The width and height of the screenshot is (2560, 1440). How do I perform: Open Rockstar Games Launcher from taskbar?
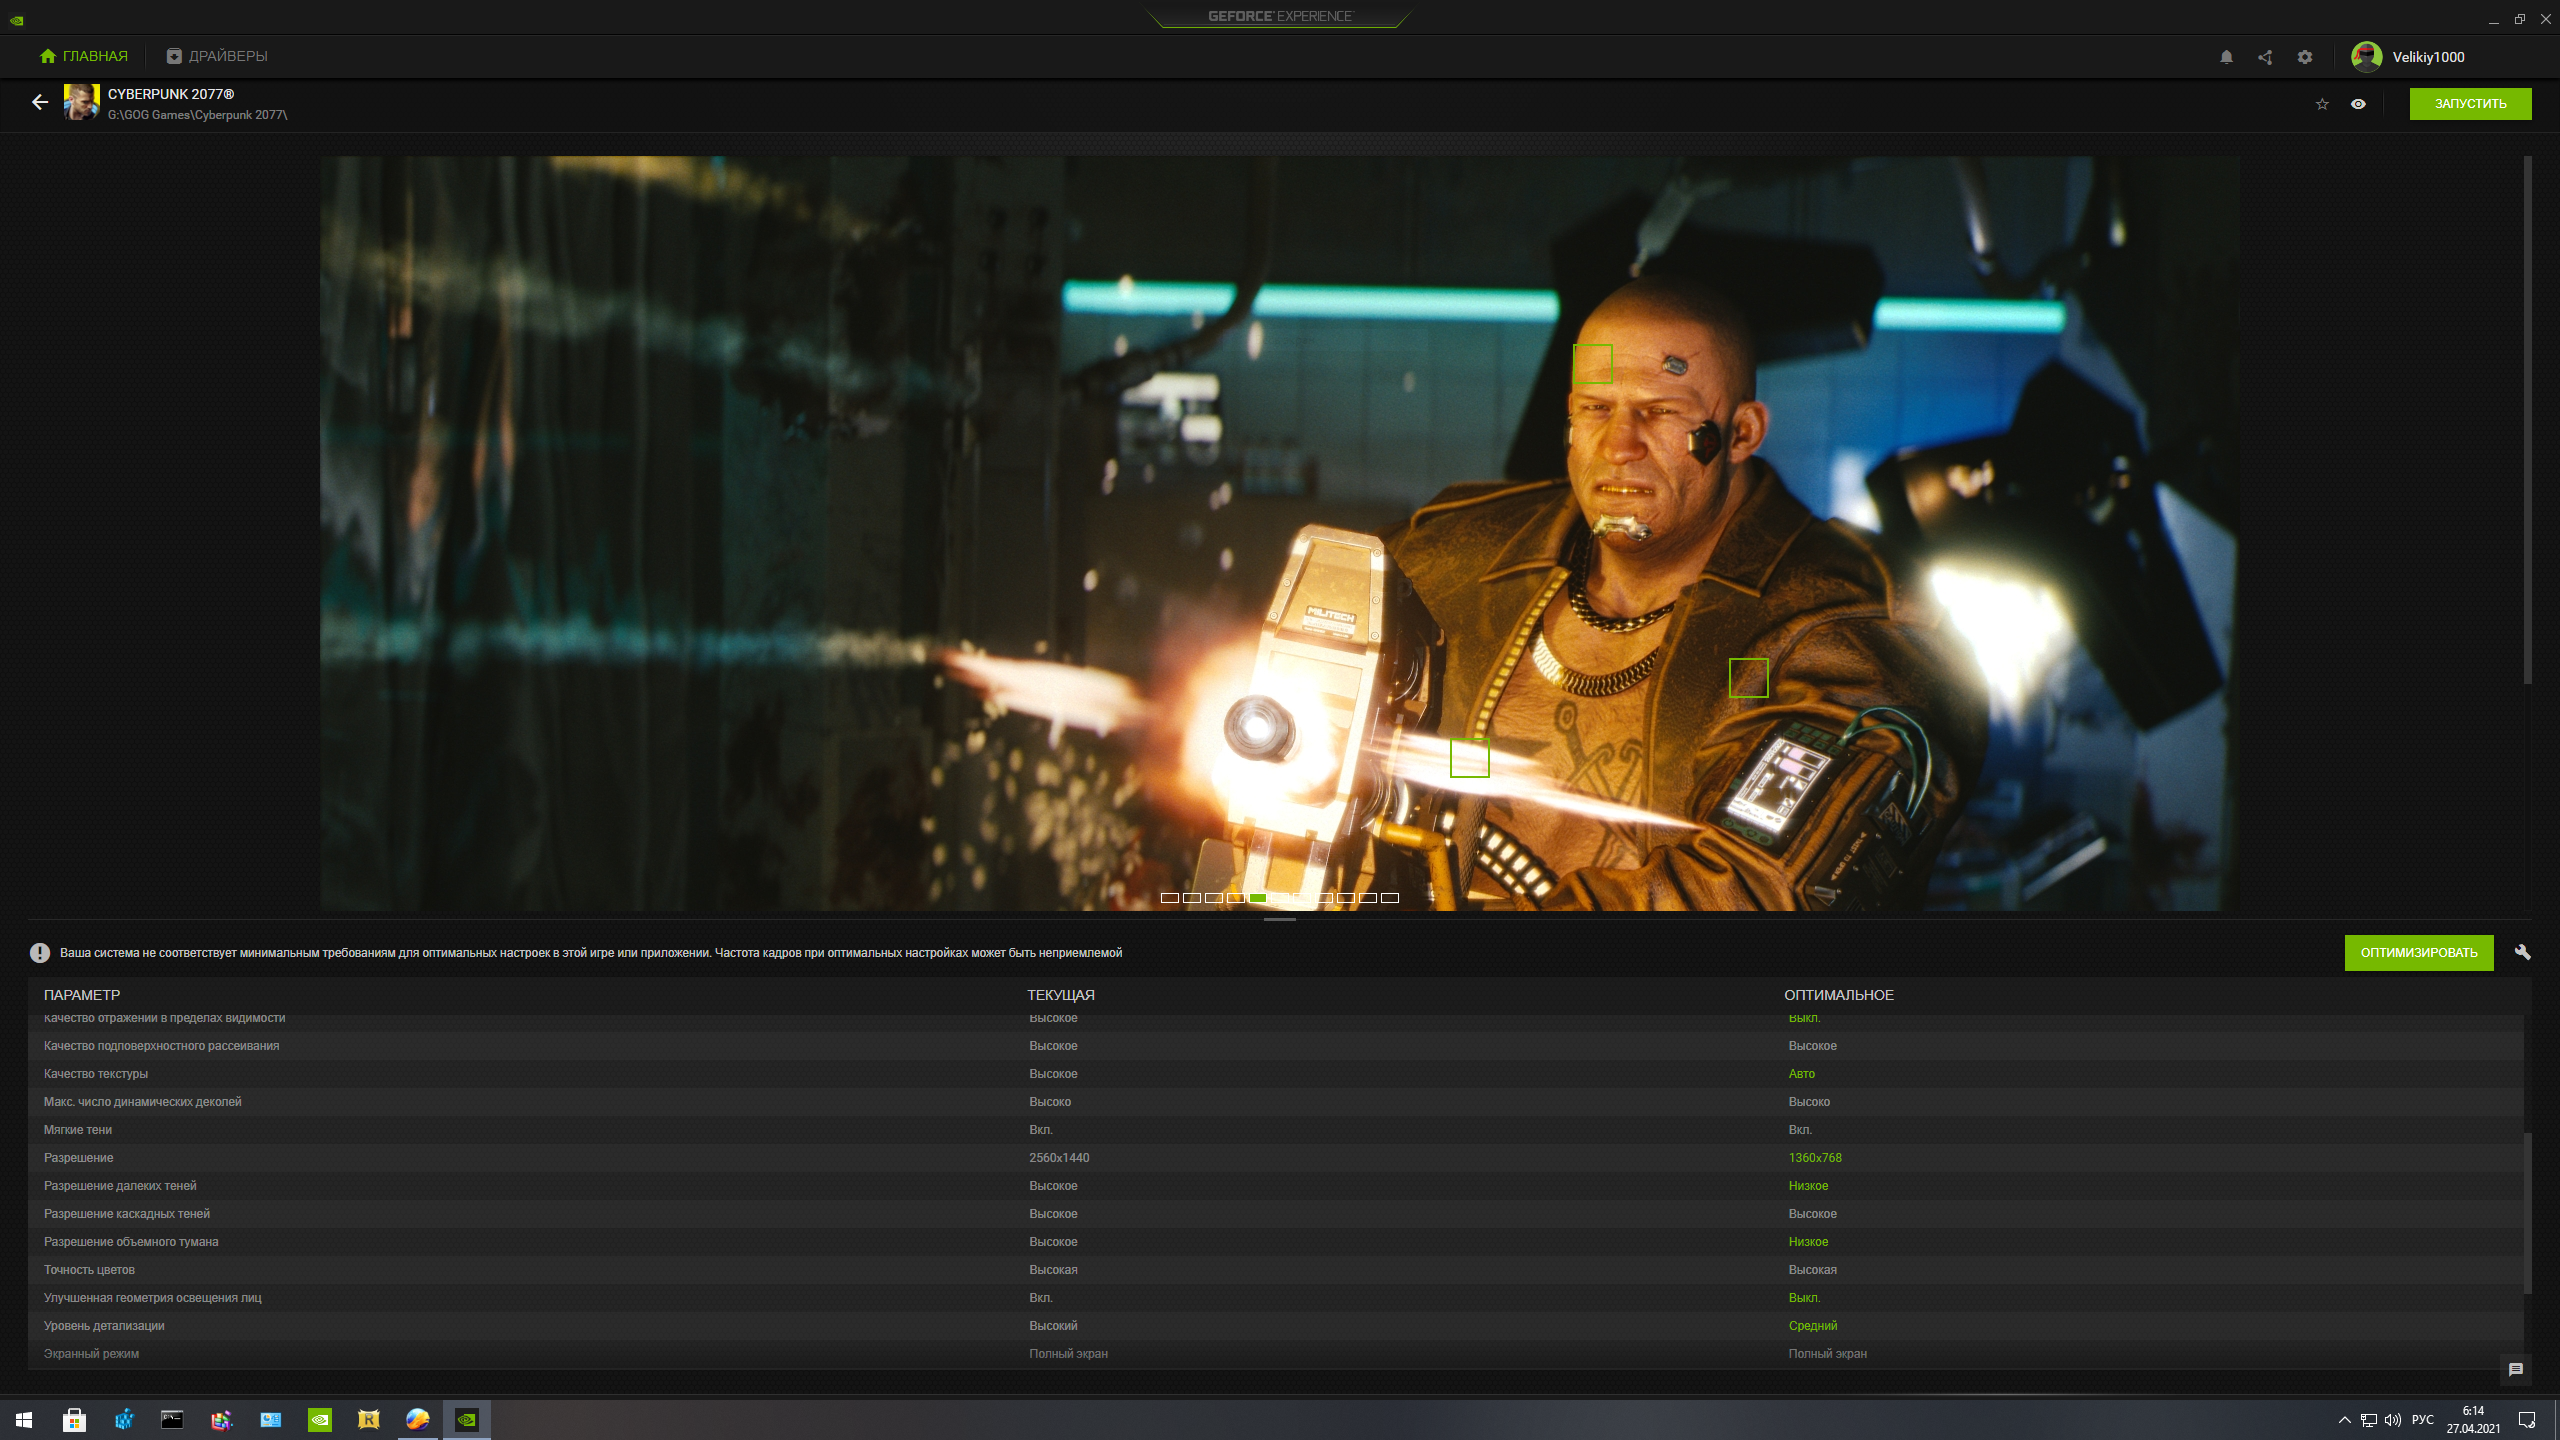coord(368,1420)
